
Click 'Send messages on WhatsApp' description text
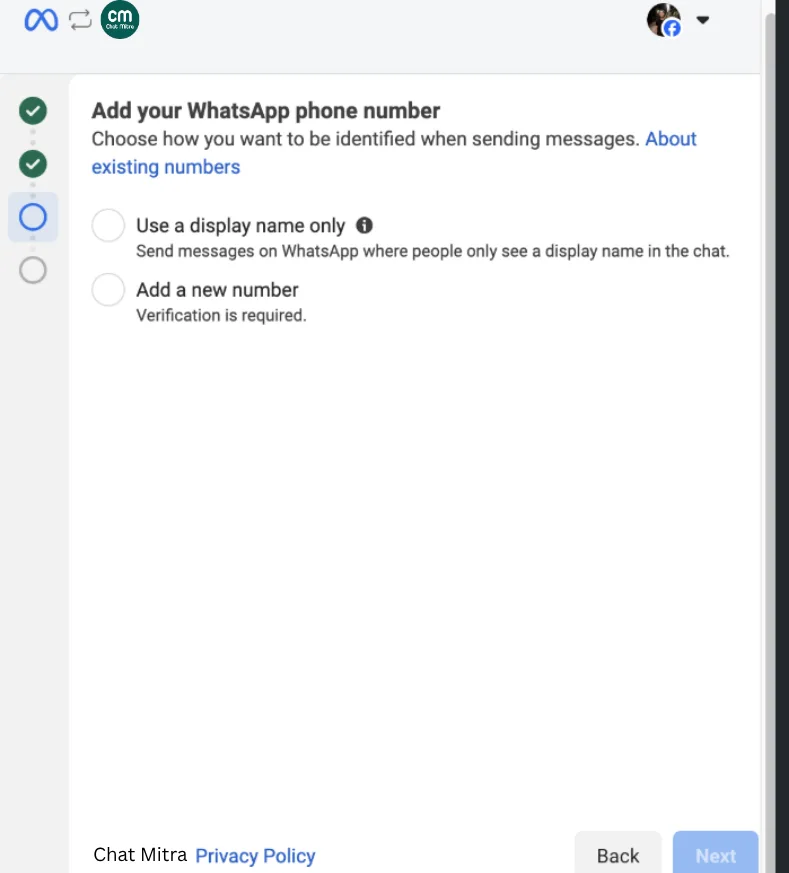pyautogui.click(x=433, y=251)
